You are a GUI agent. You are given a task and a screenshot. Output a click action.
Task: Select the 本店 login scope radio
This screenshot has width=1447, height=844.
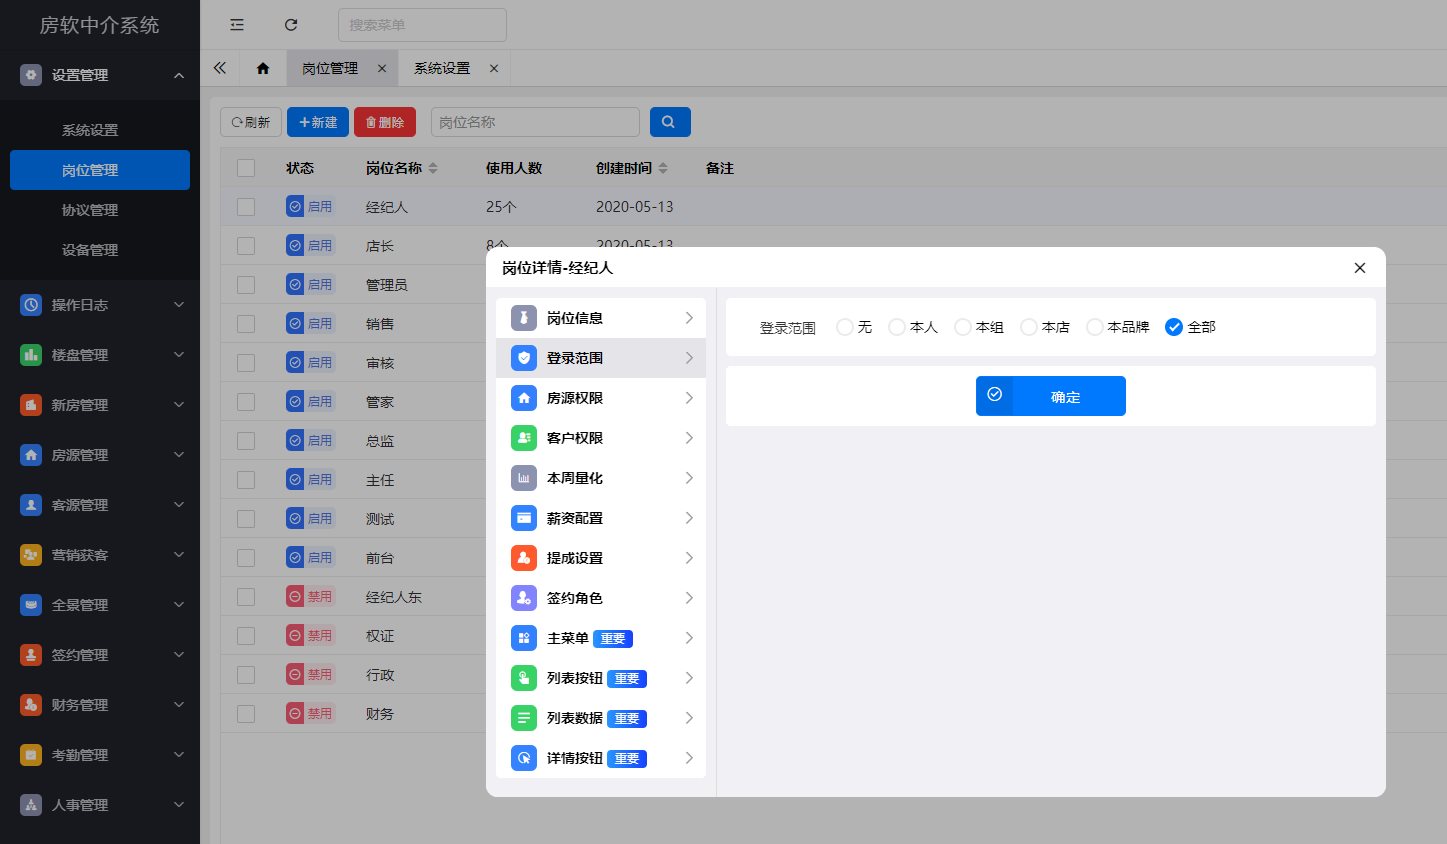point(1029,327)
